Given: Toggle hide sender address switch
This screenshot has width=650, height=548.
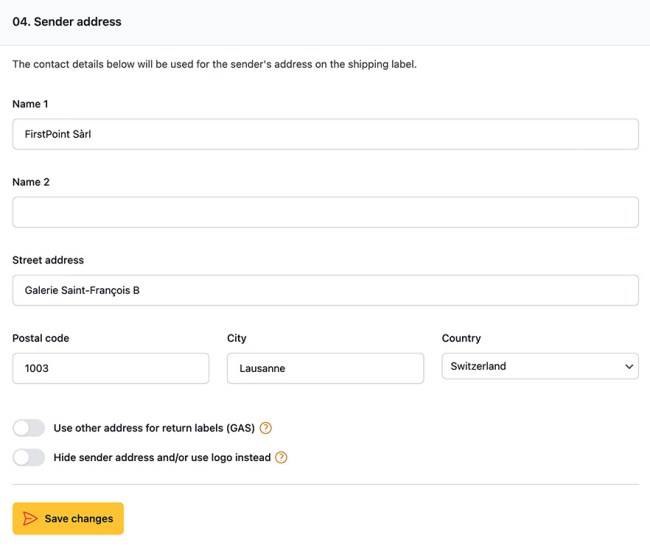Looking at the screenshot, I should pyautogui.click(x=29, y=458).
